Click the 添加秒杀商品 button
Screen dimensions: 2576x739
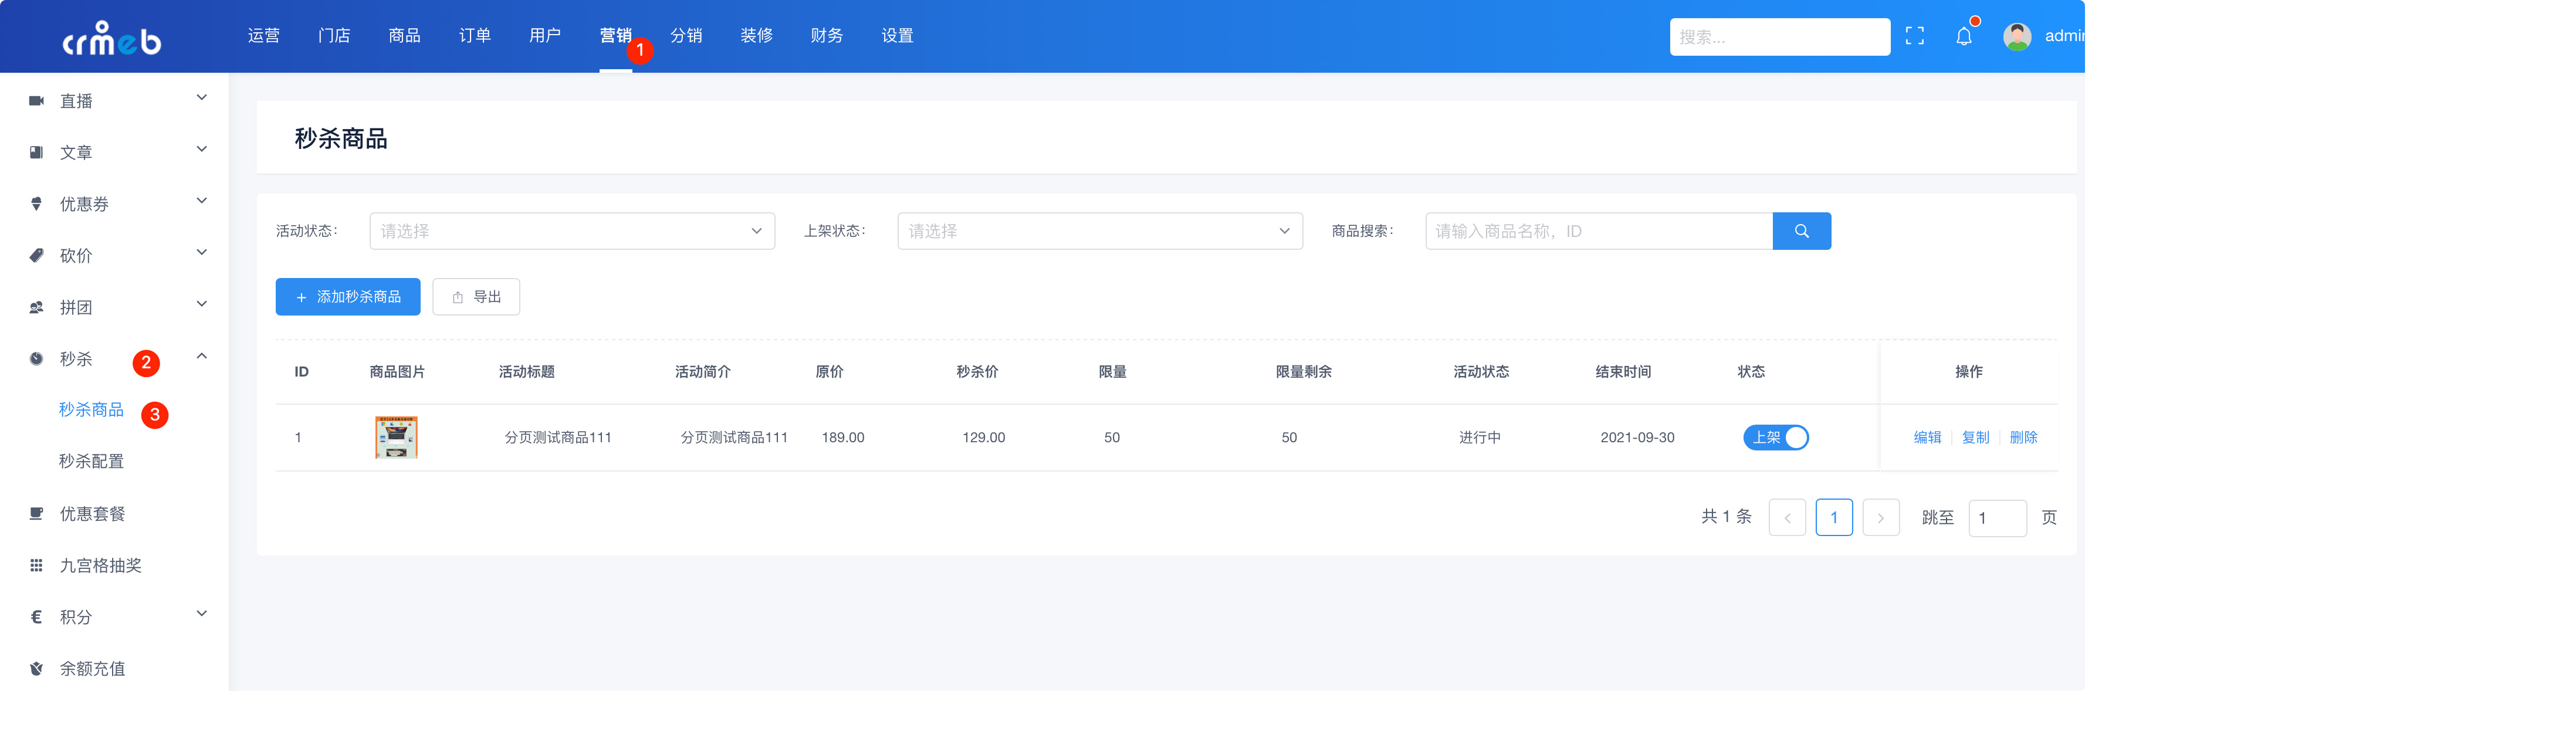click(348, 297)
